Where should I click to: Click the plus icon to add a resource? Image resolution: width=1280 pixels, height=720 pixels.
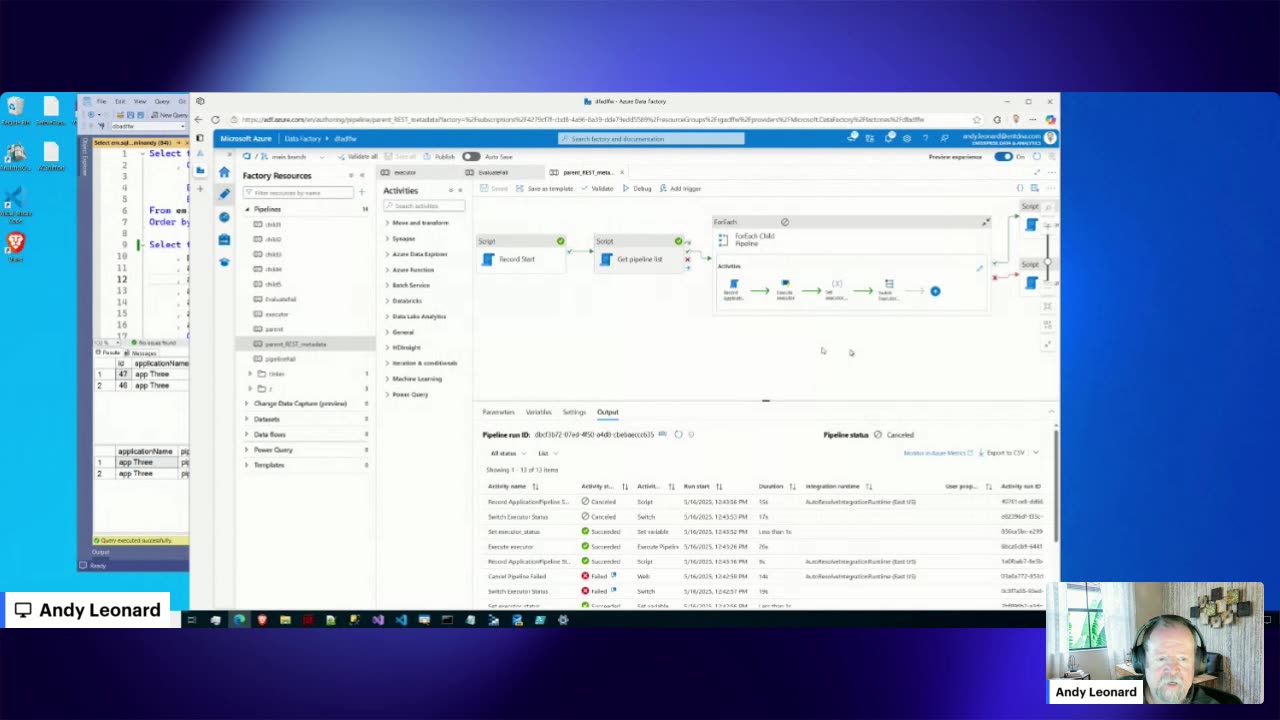tap(361, 192)
